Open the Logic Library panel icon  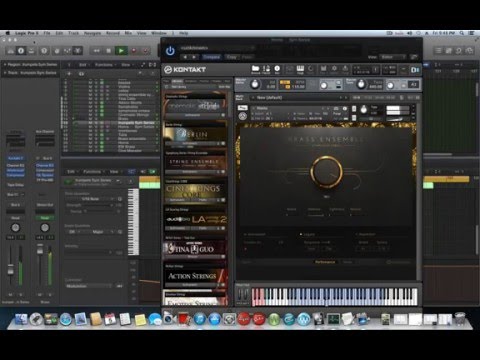pos(11,51)
